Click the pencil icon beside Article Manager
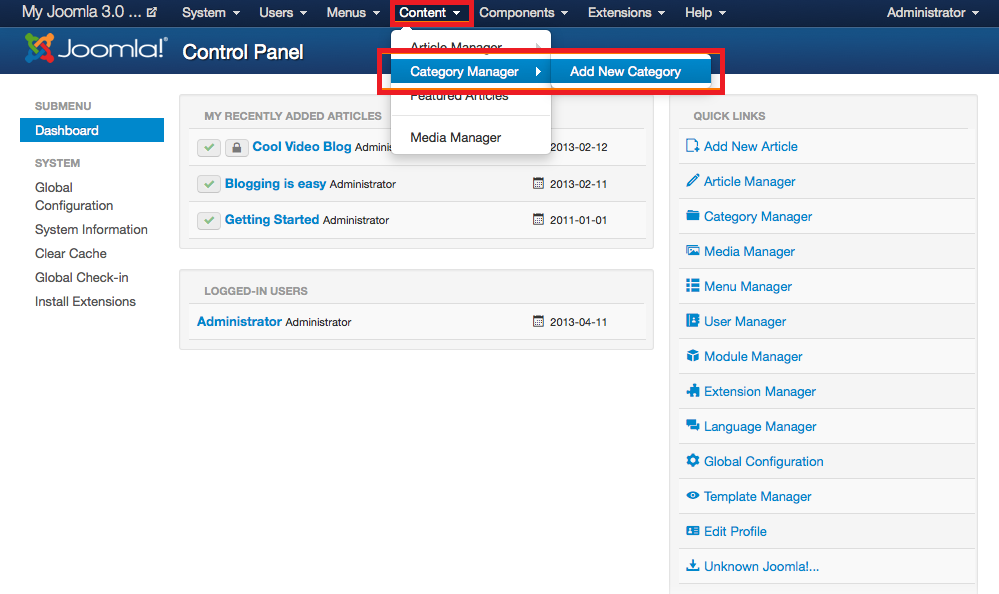 coord(693,181)
